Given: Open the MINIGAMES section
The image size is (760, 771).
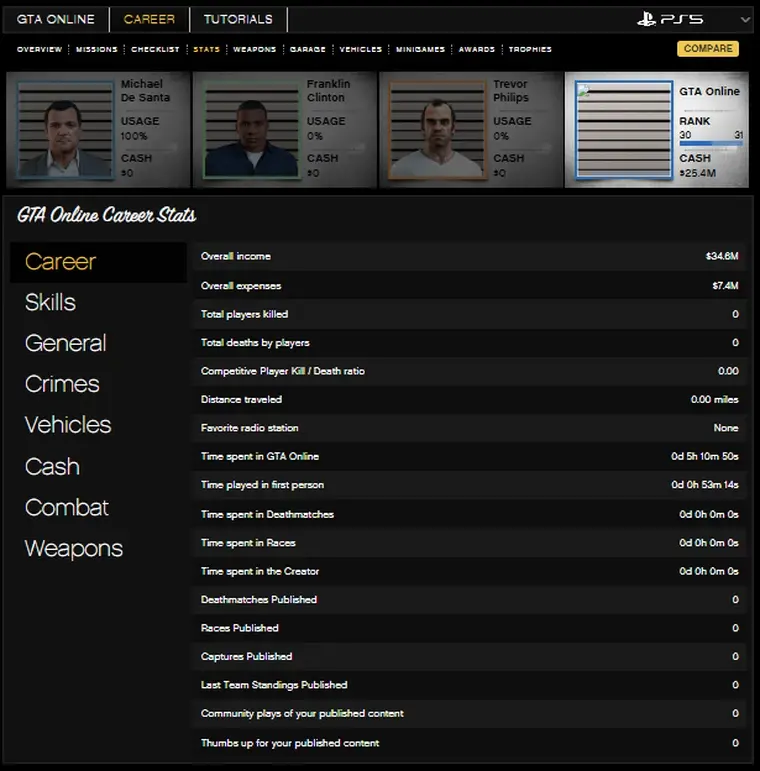Looking at the screenshot, I should coord(420,49).
